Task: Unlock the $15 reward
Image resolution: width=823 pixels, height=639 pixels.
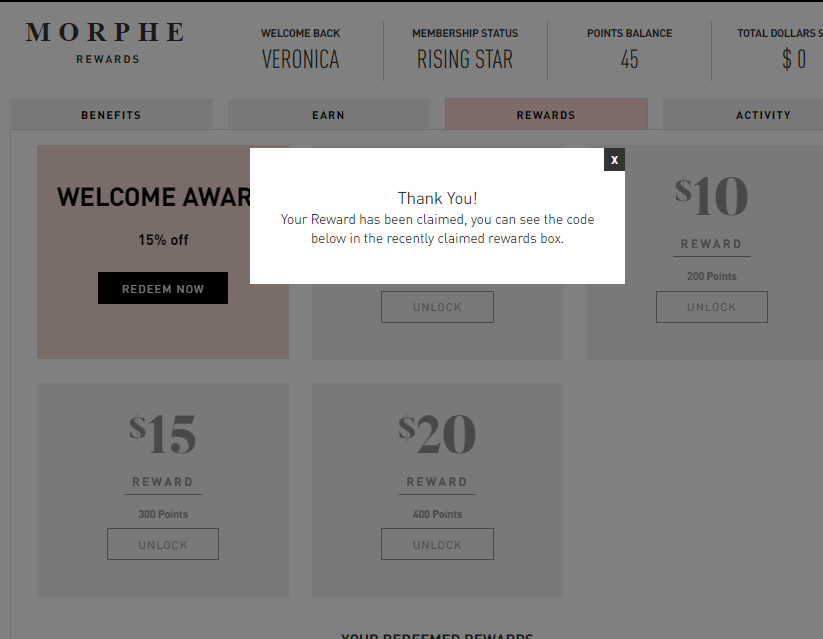Action: pos(163,544)
